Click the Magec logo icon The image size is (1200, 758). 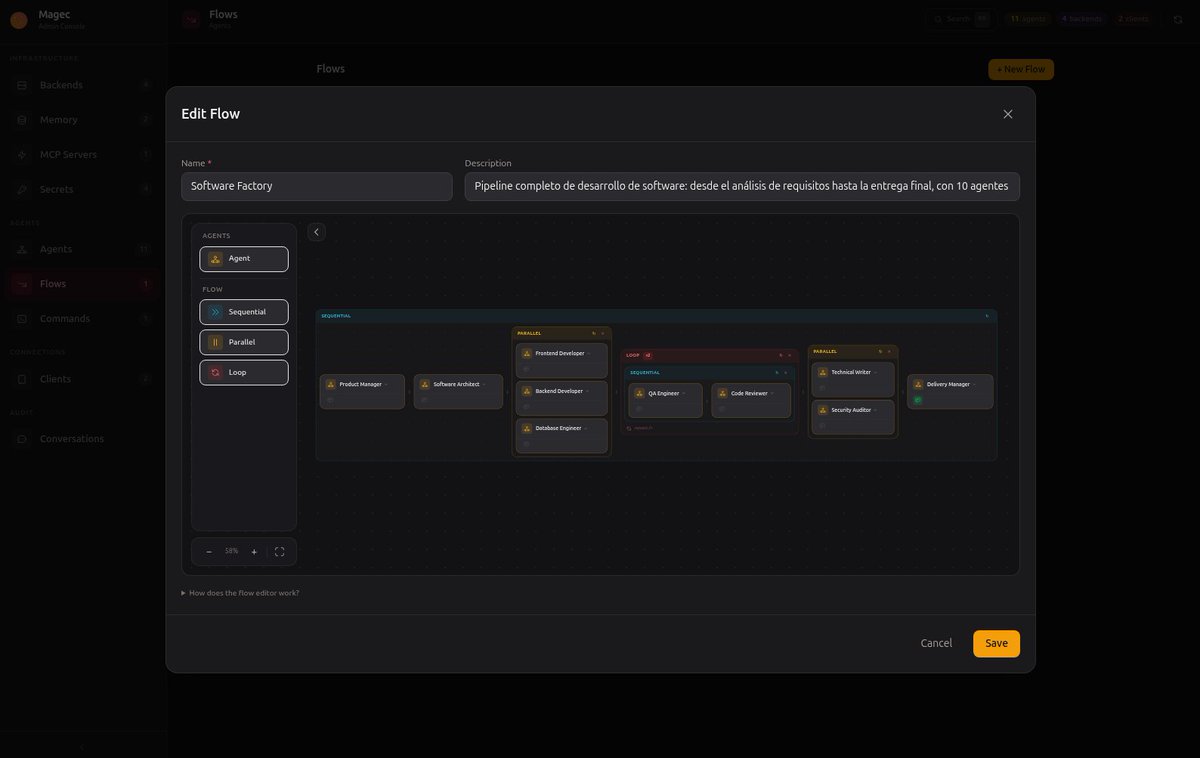click(x=18, y=20)
